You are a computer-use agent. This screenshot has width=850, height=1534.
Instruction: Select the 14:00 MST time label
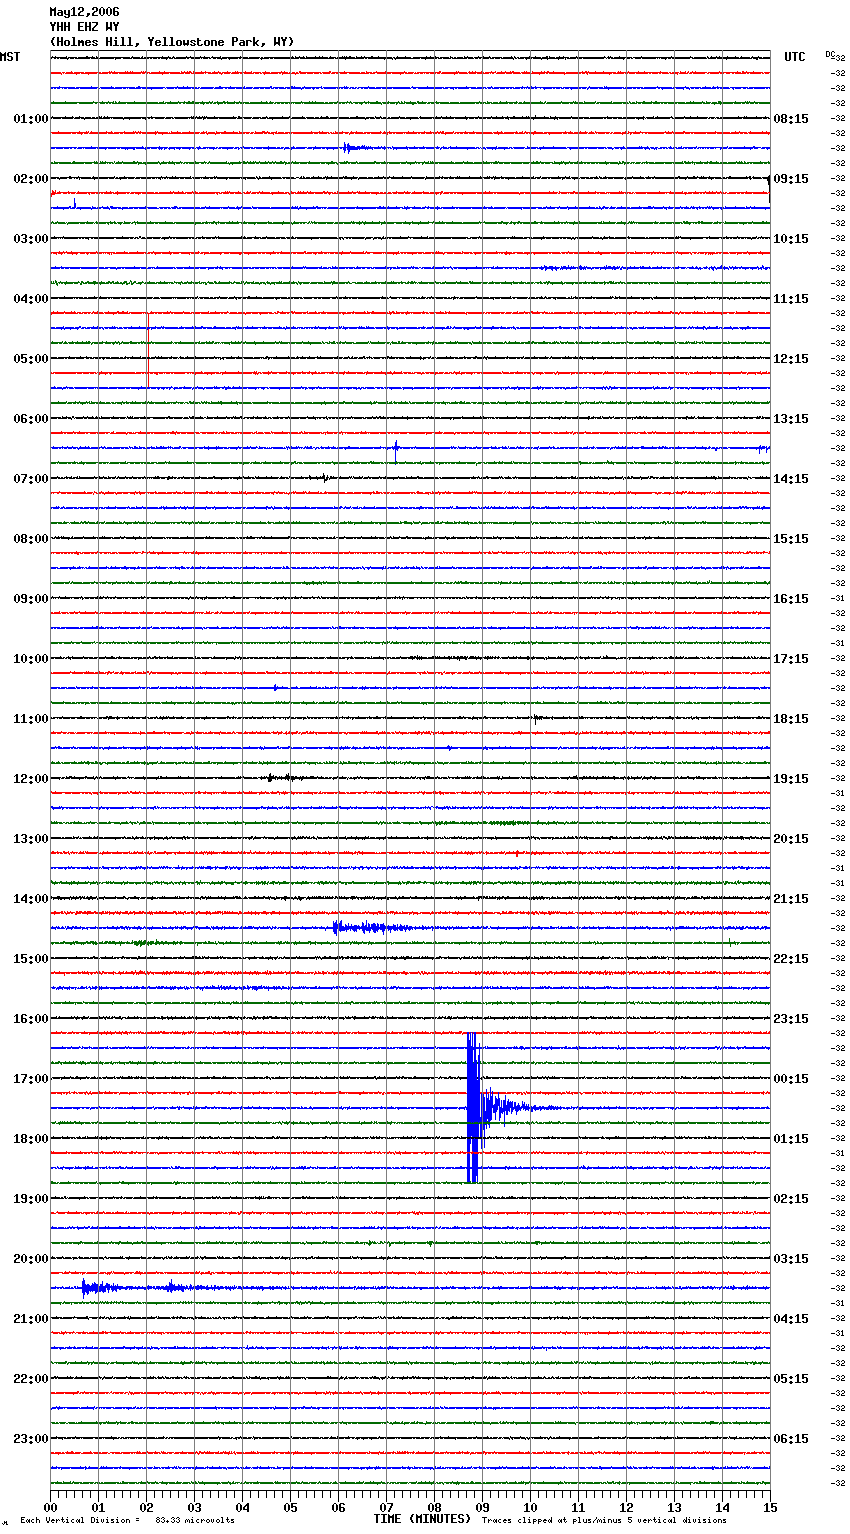[x=31, y=899]
